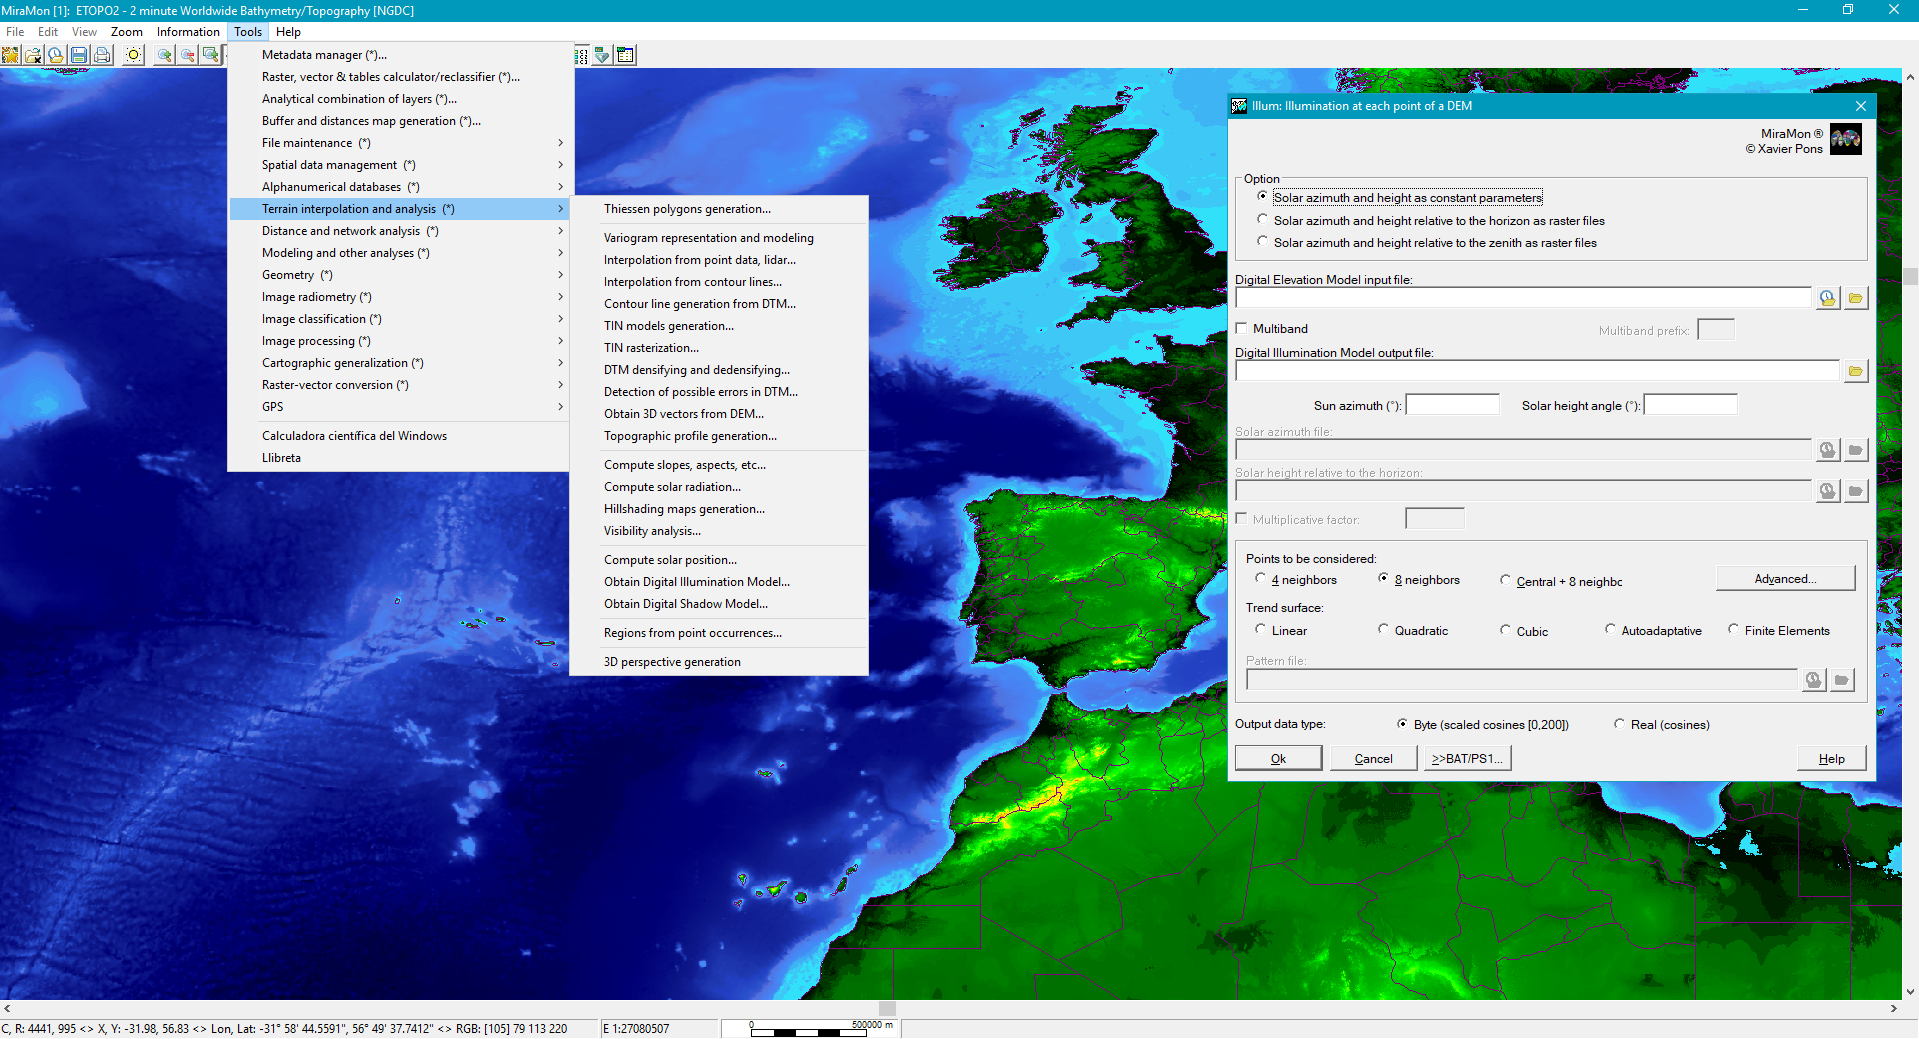Open the Help menu
Image resolution: width=1919 pixels, height=1039 pixels.
pos(288,32)
